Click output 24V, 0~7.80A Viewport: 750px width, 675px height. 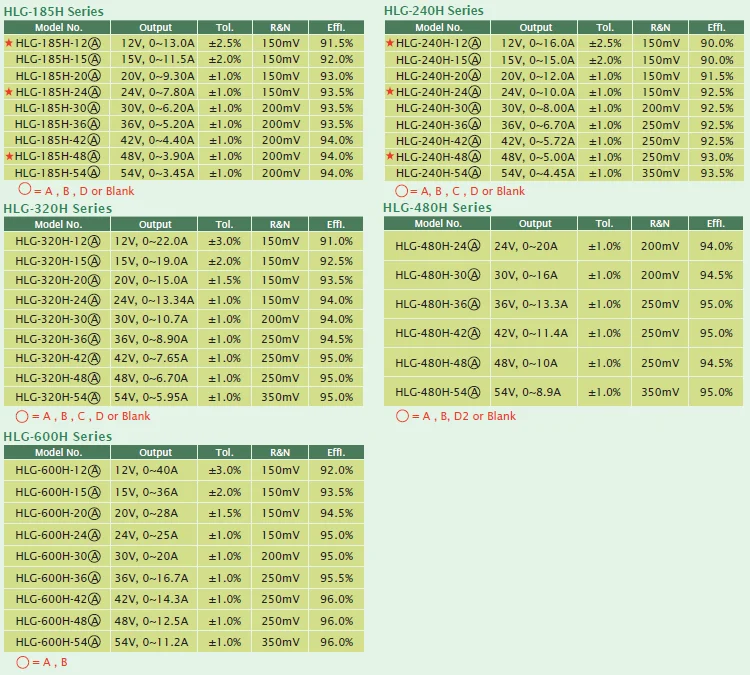coord(157,92)
